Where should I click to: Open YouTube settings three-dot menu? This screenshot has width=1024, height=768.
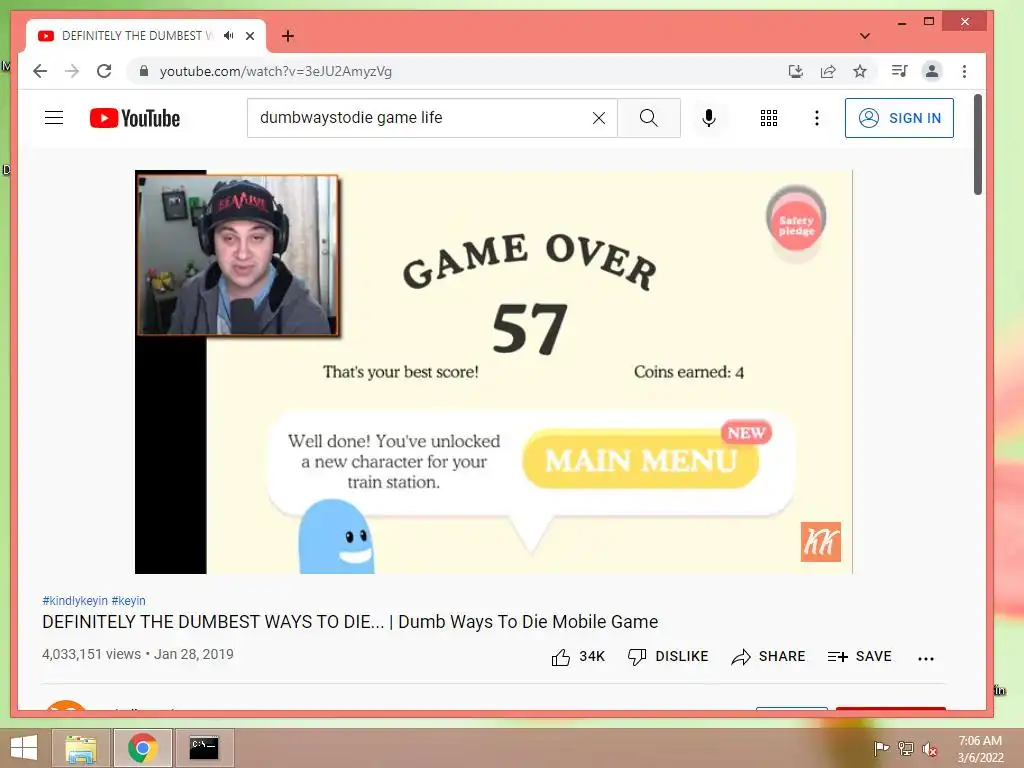point(816,118)
